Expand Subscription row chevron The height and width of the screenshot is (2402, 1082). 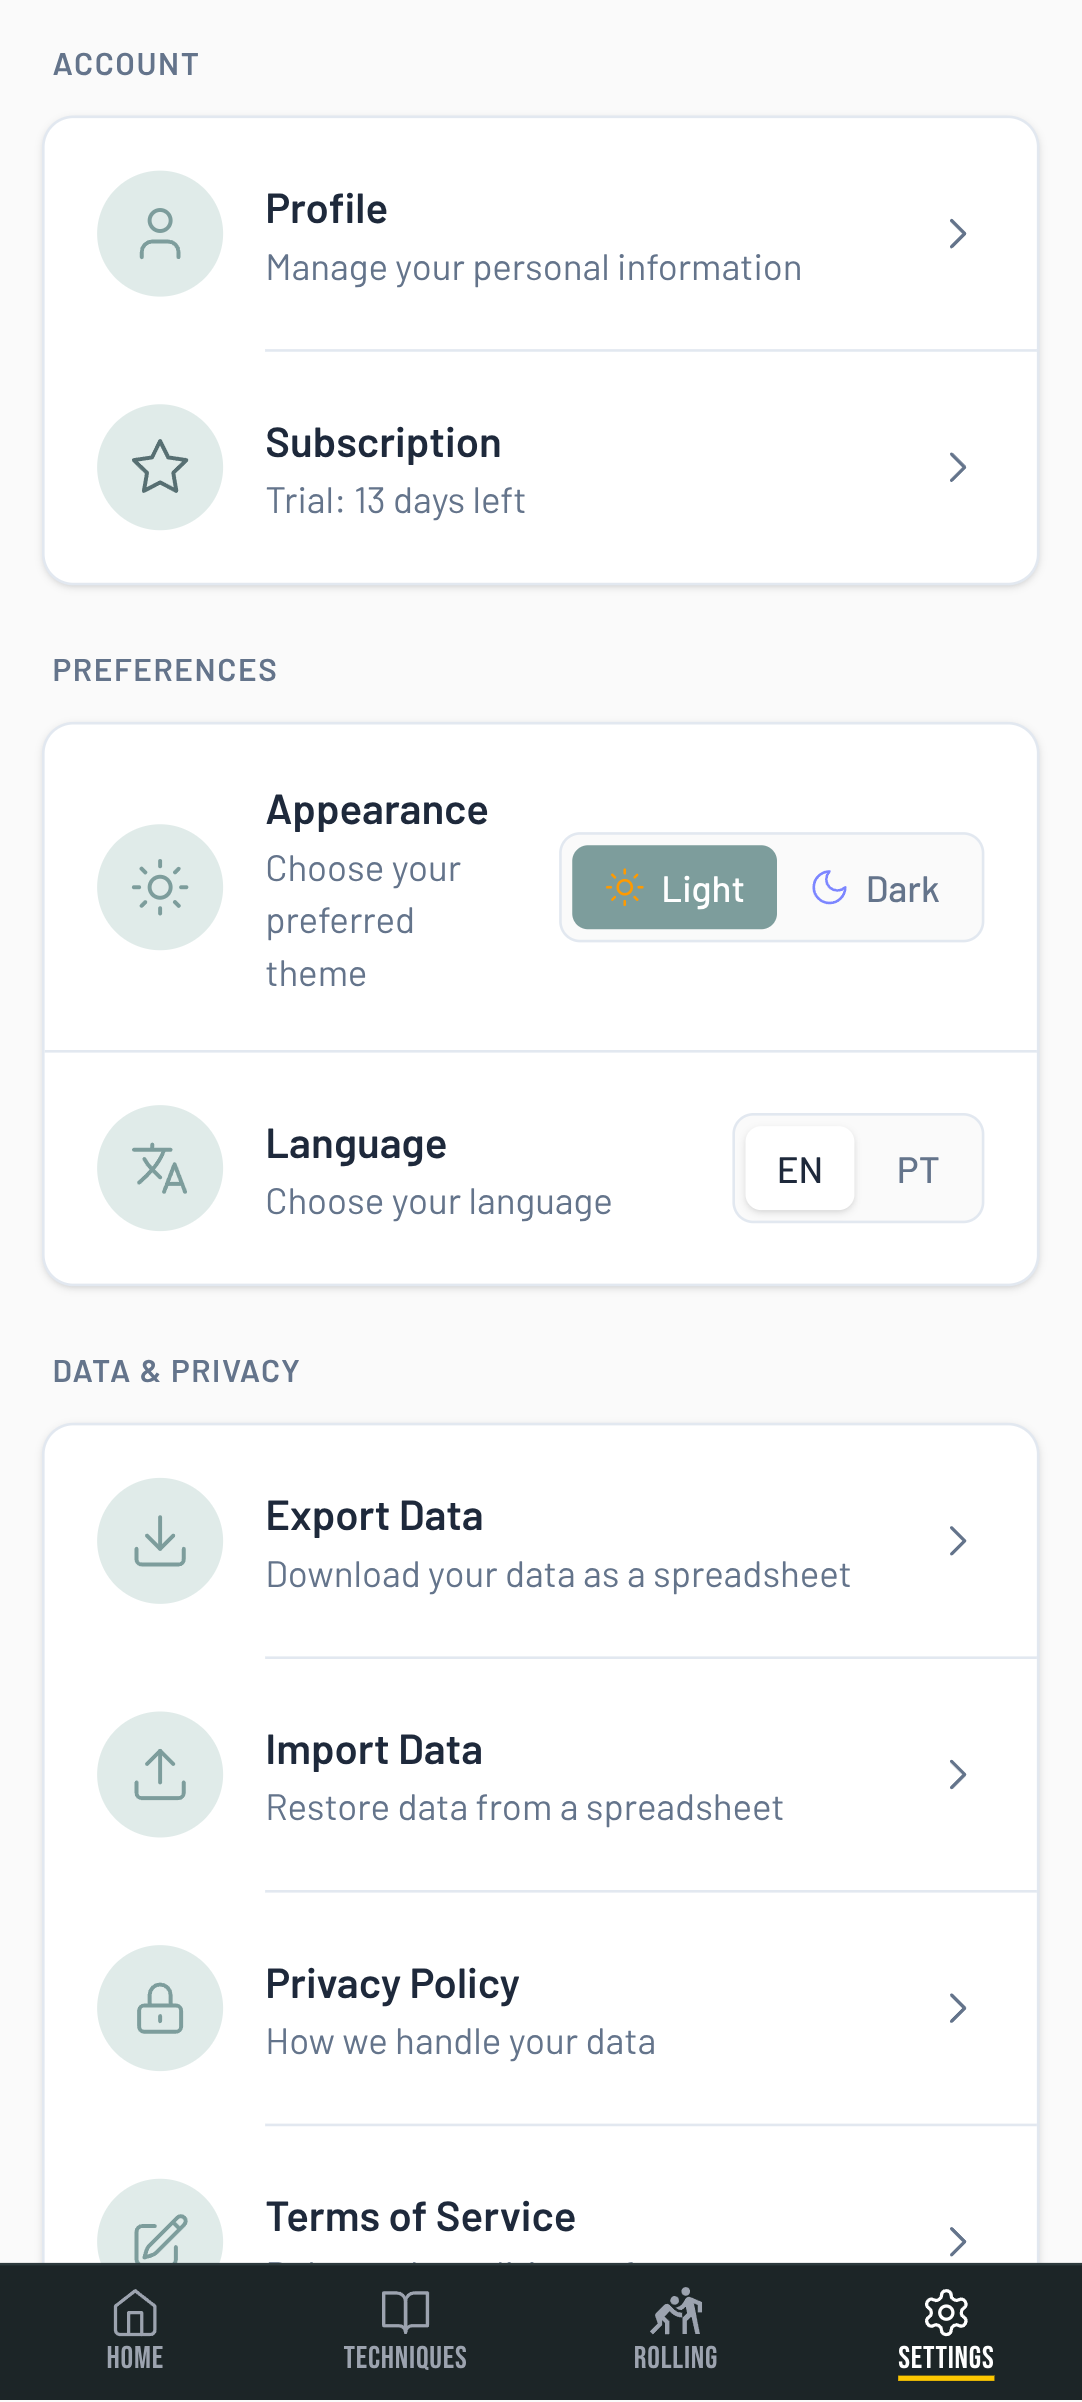957,467
